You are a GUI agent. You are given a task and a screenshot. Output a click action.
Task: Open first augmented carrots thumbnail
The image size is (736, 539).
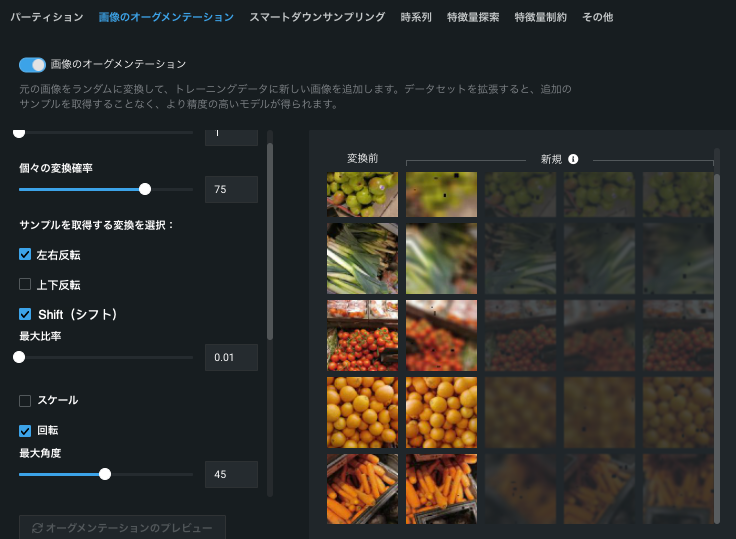441,489
